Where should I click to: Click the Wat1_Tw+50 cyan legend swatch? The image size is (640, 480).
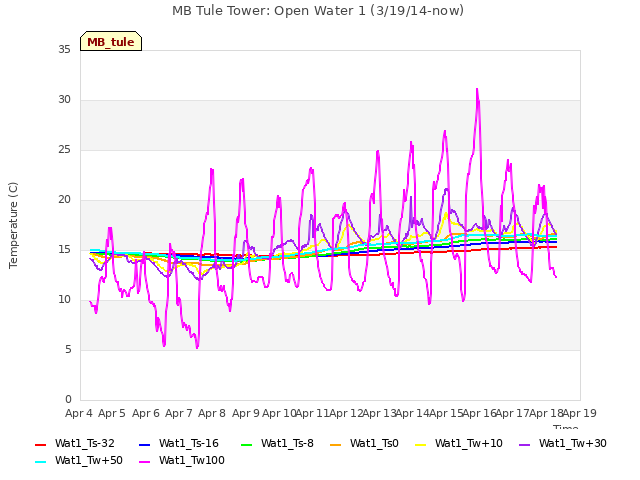(40, 462)
